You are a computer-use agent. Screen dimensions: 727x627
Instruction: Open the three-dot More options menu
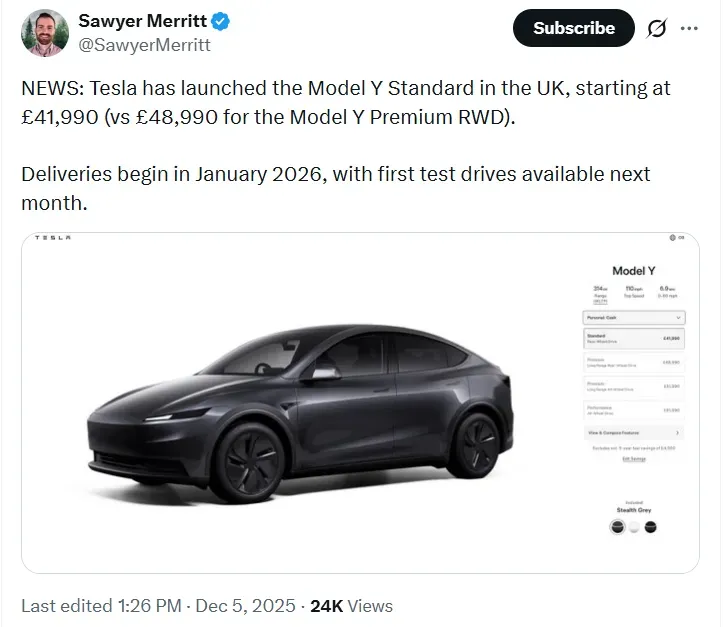(x=689, y=28)
